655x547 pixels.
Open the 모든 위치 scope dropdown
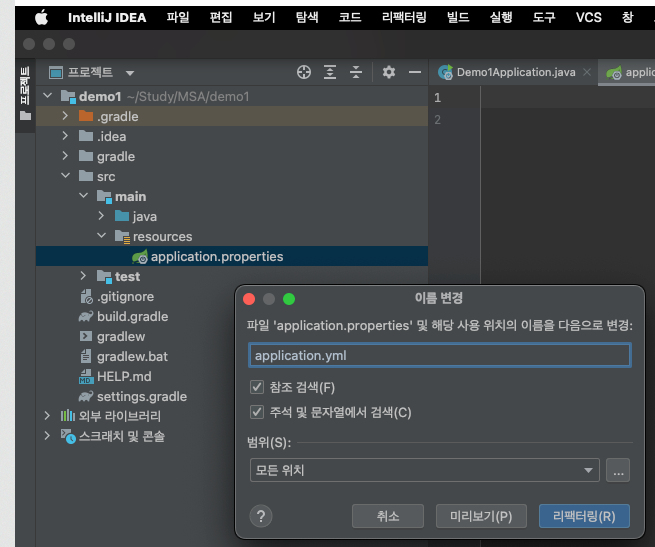click(425, 470)
